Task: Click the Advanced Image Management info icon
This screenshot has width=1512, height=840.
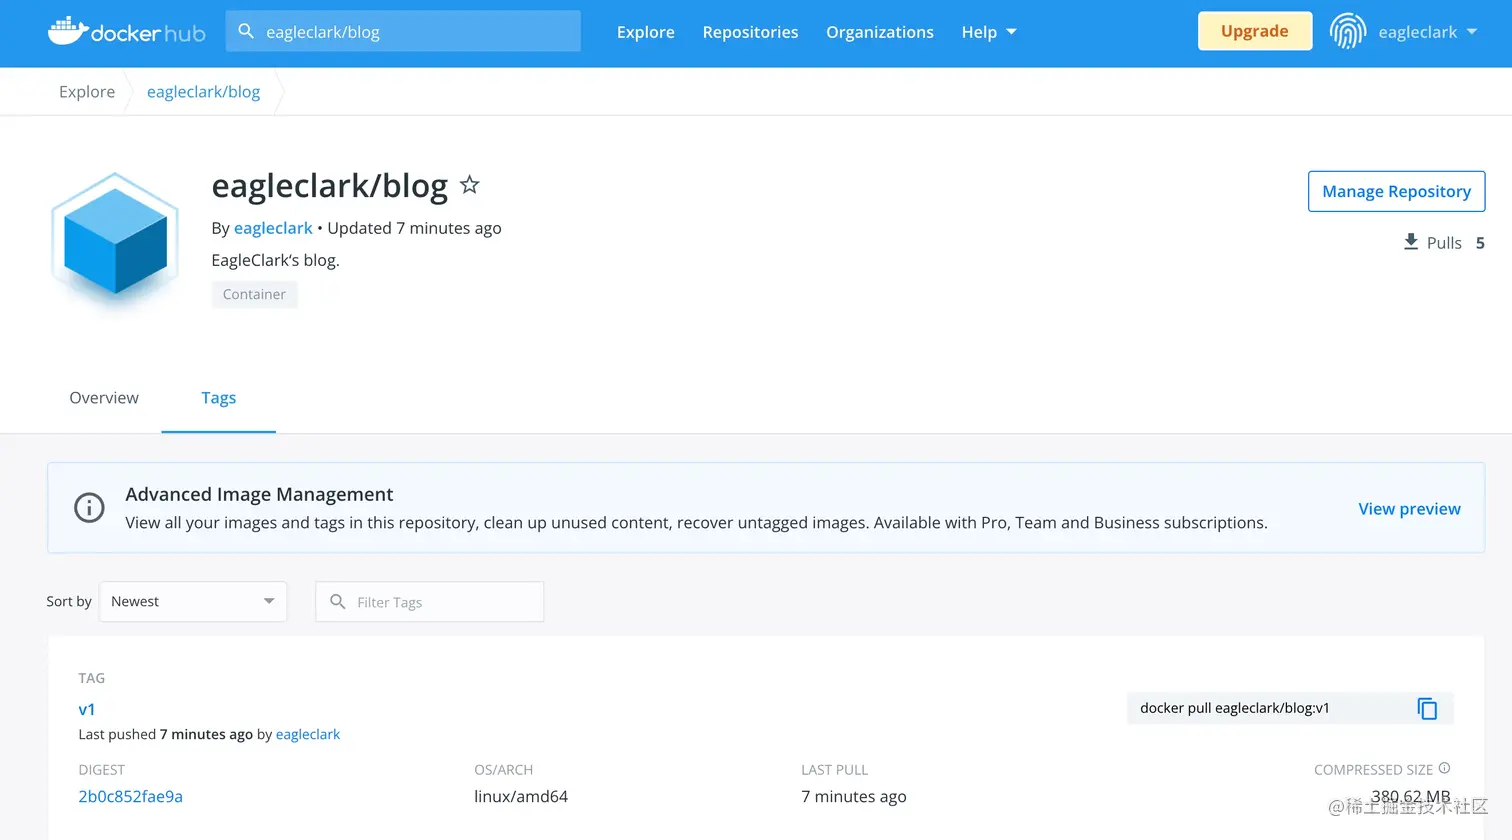Action: 89,507
